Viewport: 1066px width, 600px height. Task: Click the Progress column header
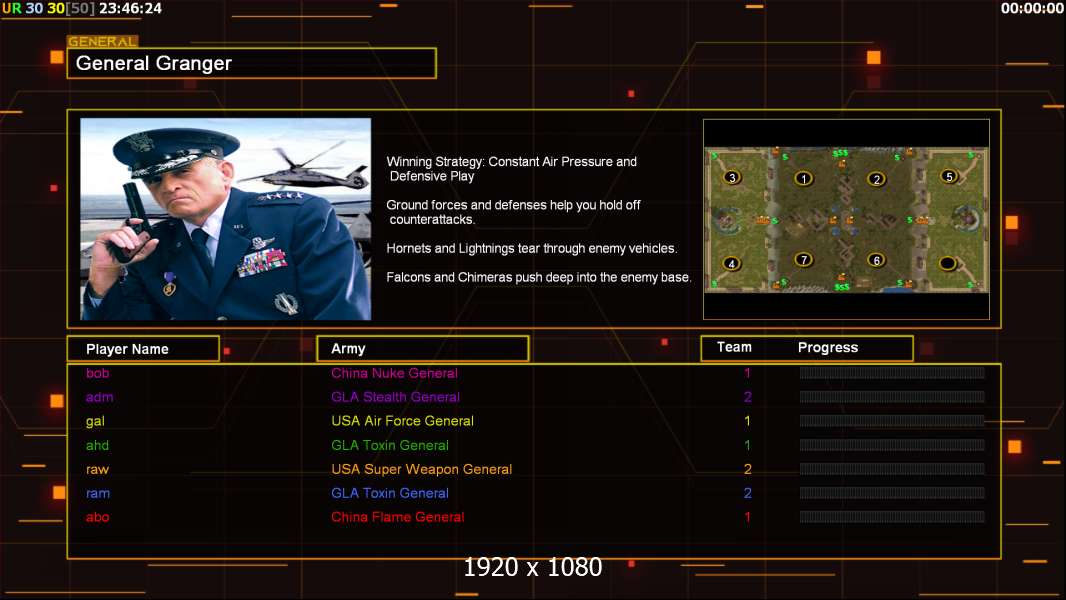click(x=827, y=347)
